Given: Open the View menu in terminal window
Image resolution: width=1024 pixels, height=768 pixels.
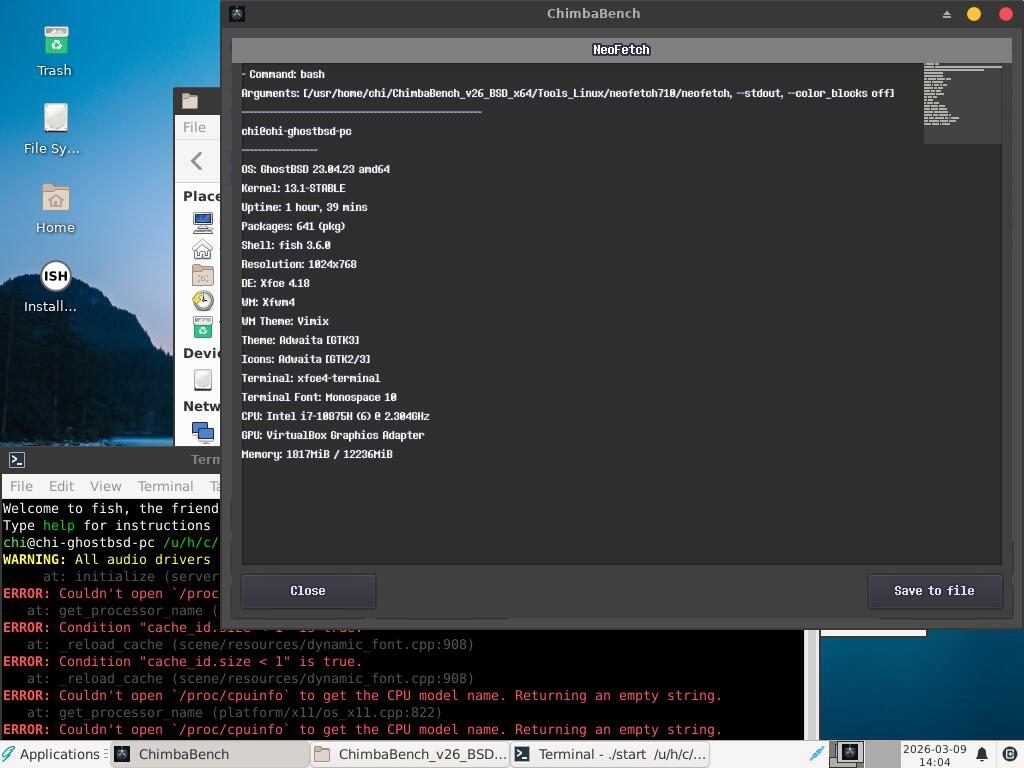Looking at the screenshot, I should point(106,486).
